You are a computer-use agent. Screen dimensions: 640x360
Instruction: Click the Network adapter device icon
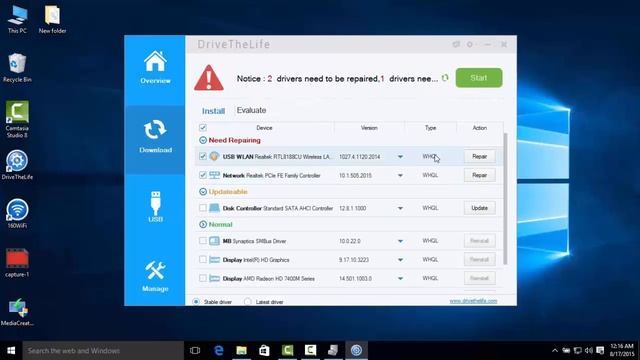(214, 175)
